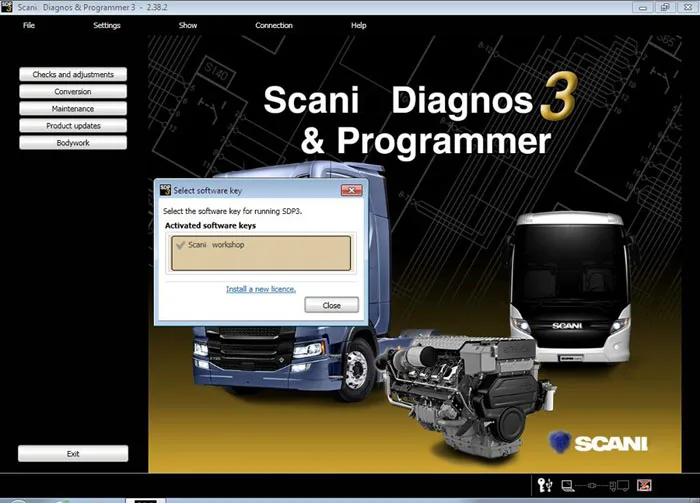Screen dimensions: 700x503
Task: Select the Conversion button
Action: pos(73,91)
